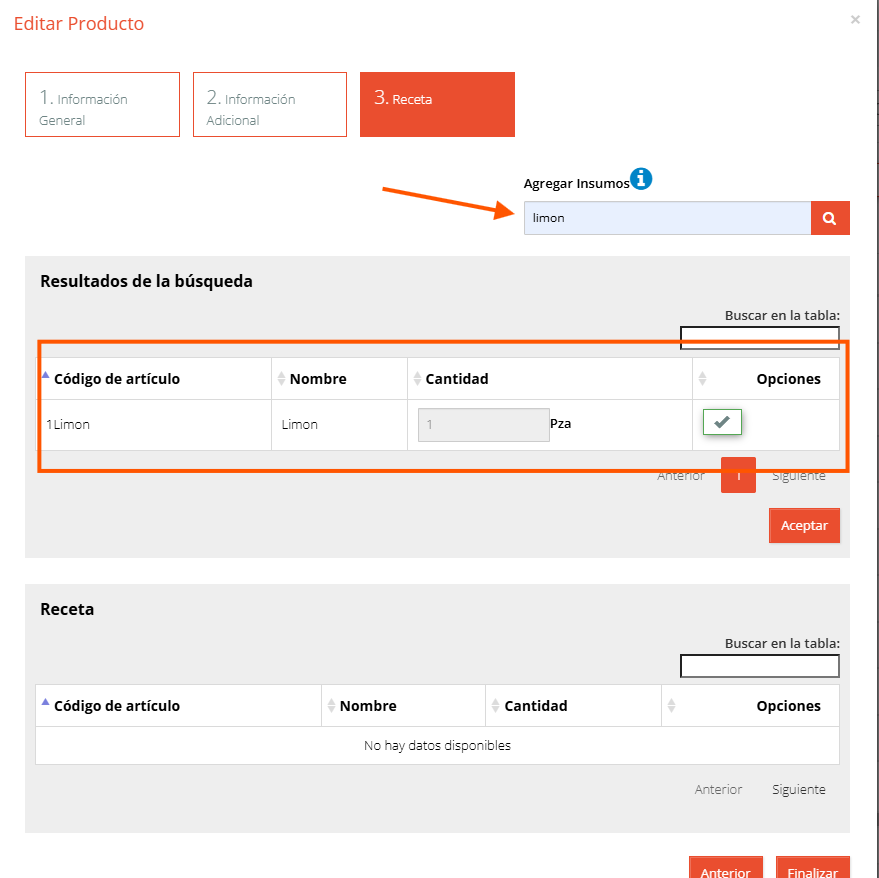879x878 pixels.
Task: Focus the Agregar Insumos search field
Action: (x=667, y=218)
